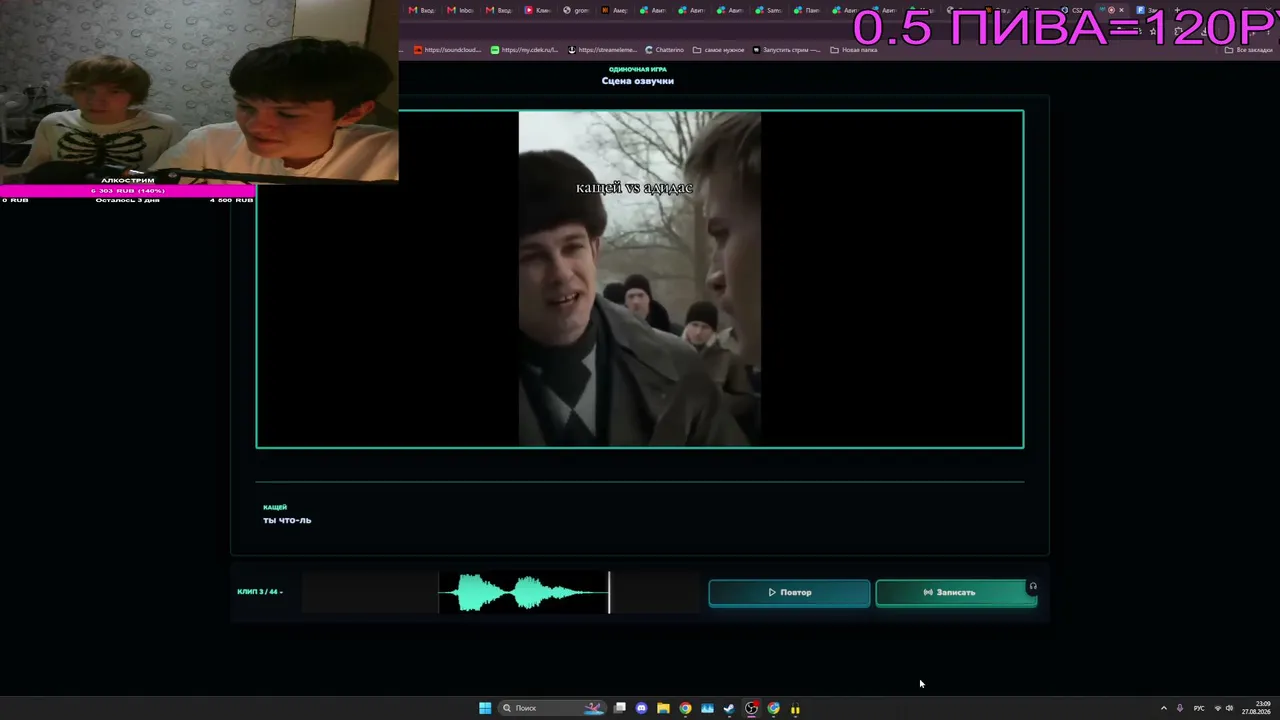Open the Windows Start menu
Viewport: 1280px width, 720px height.
pyautogui.click(x=485, y=708)
